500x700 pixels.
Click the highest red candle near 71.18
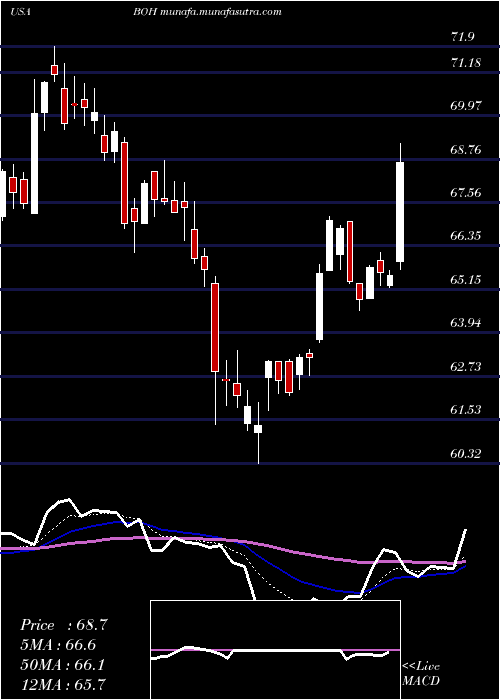[x=54, y=69]
